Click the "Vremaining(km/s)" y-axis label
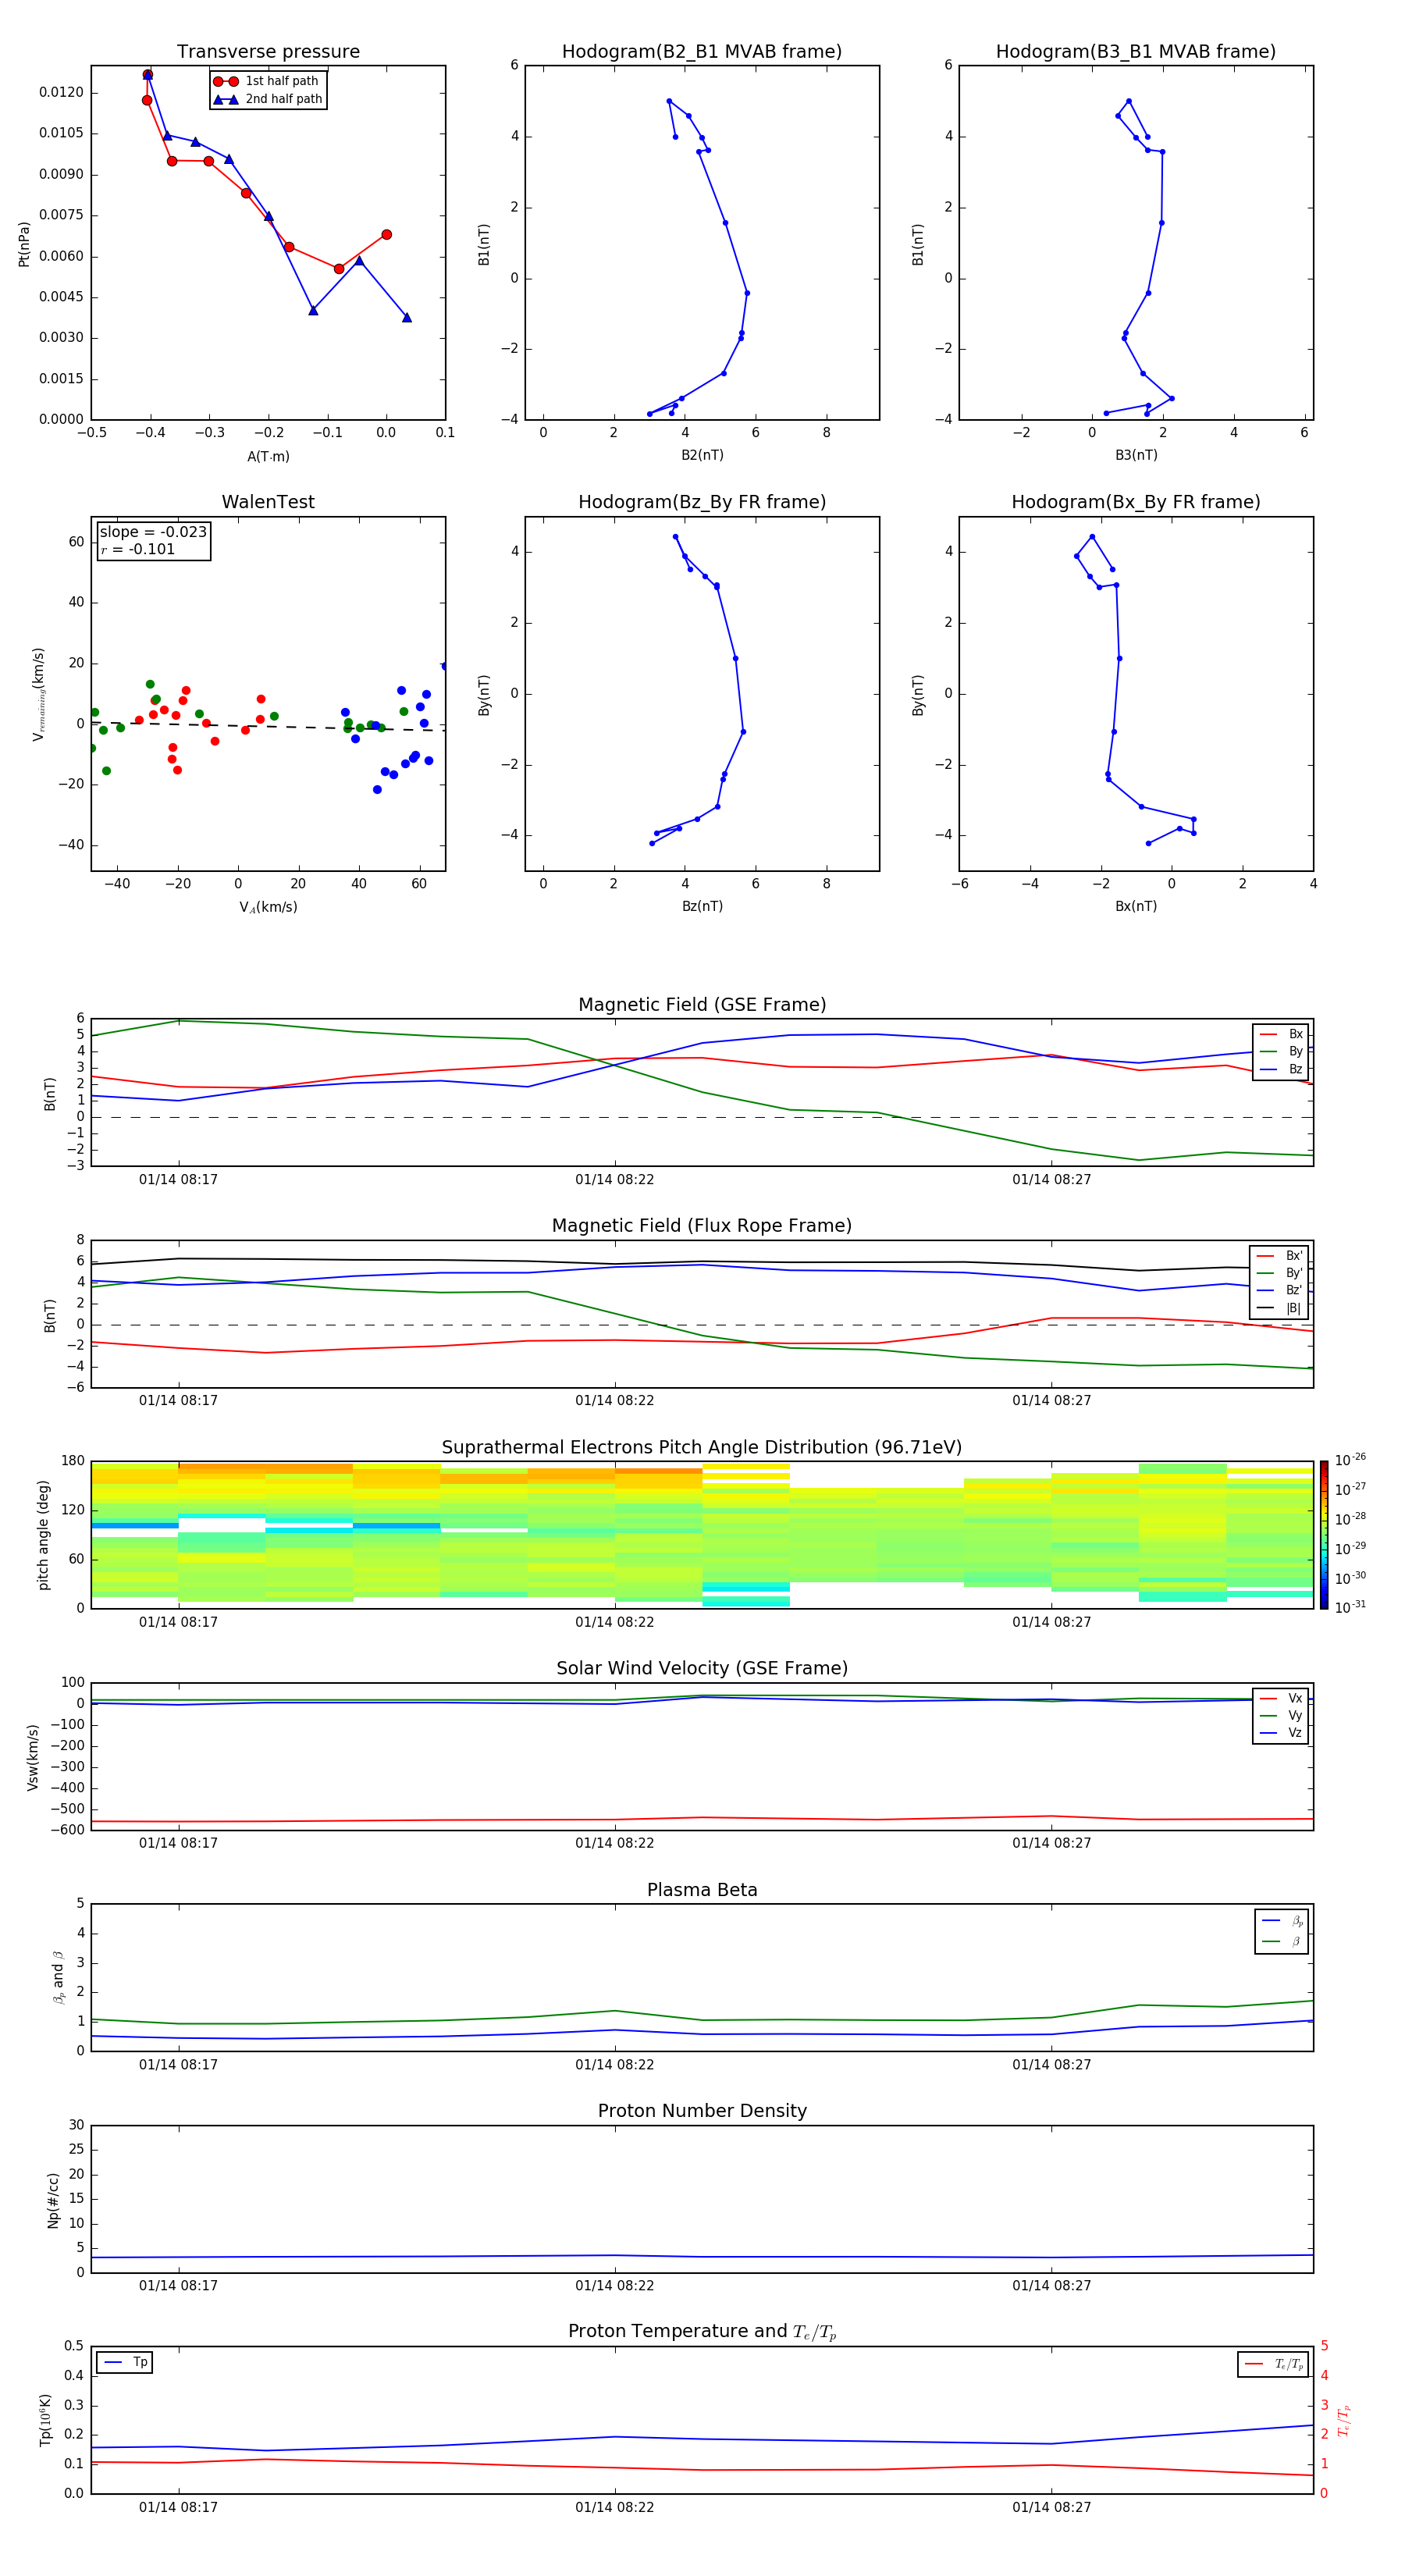Viewport: 1405px width, 2576px height. [x=38, y=694]
